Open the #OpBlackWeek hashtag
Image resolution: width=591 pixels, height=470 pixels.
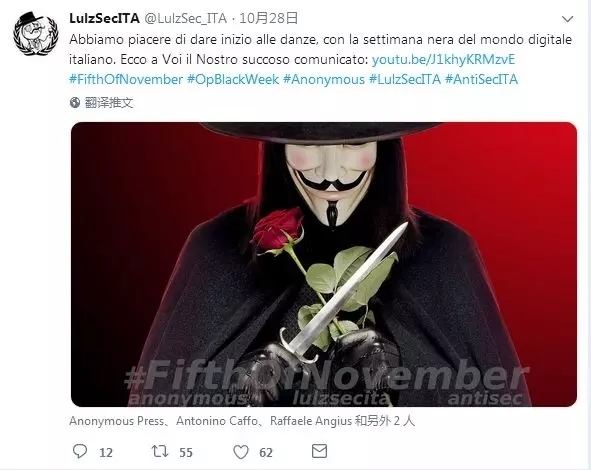[233, 80]
